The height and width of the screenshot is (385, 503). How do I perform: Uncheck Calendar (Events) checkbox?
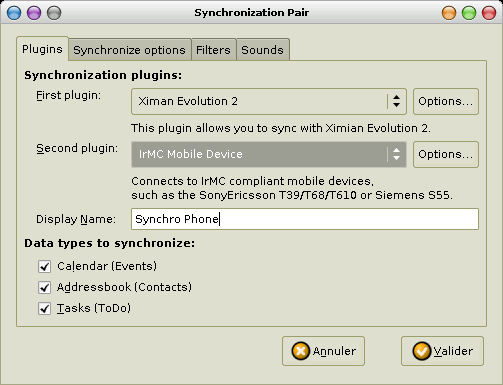44,267
